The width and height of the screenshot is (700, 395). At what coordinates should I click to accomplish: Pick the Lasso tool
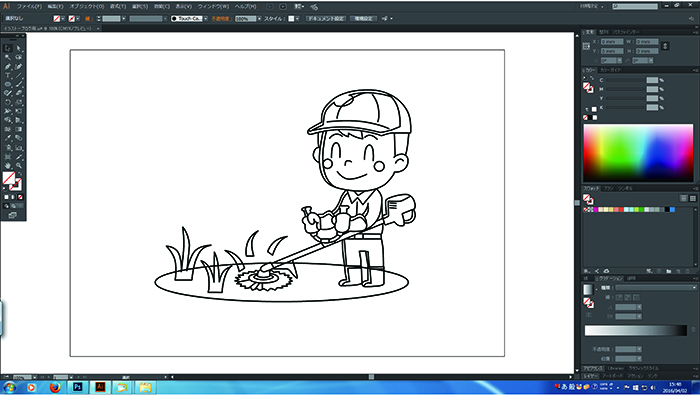tap(19, 58)
